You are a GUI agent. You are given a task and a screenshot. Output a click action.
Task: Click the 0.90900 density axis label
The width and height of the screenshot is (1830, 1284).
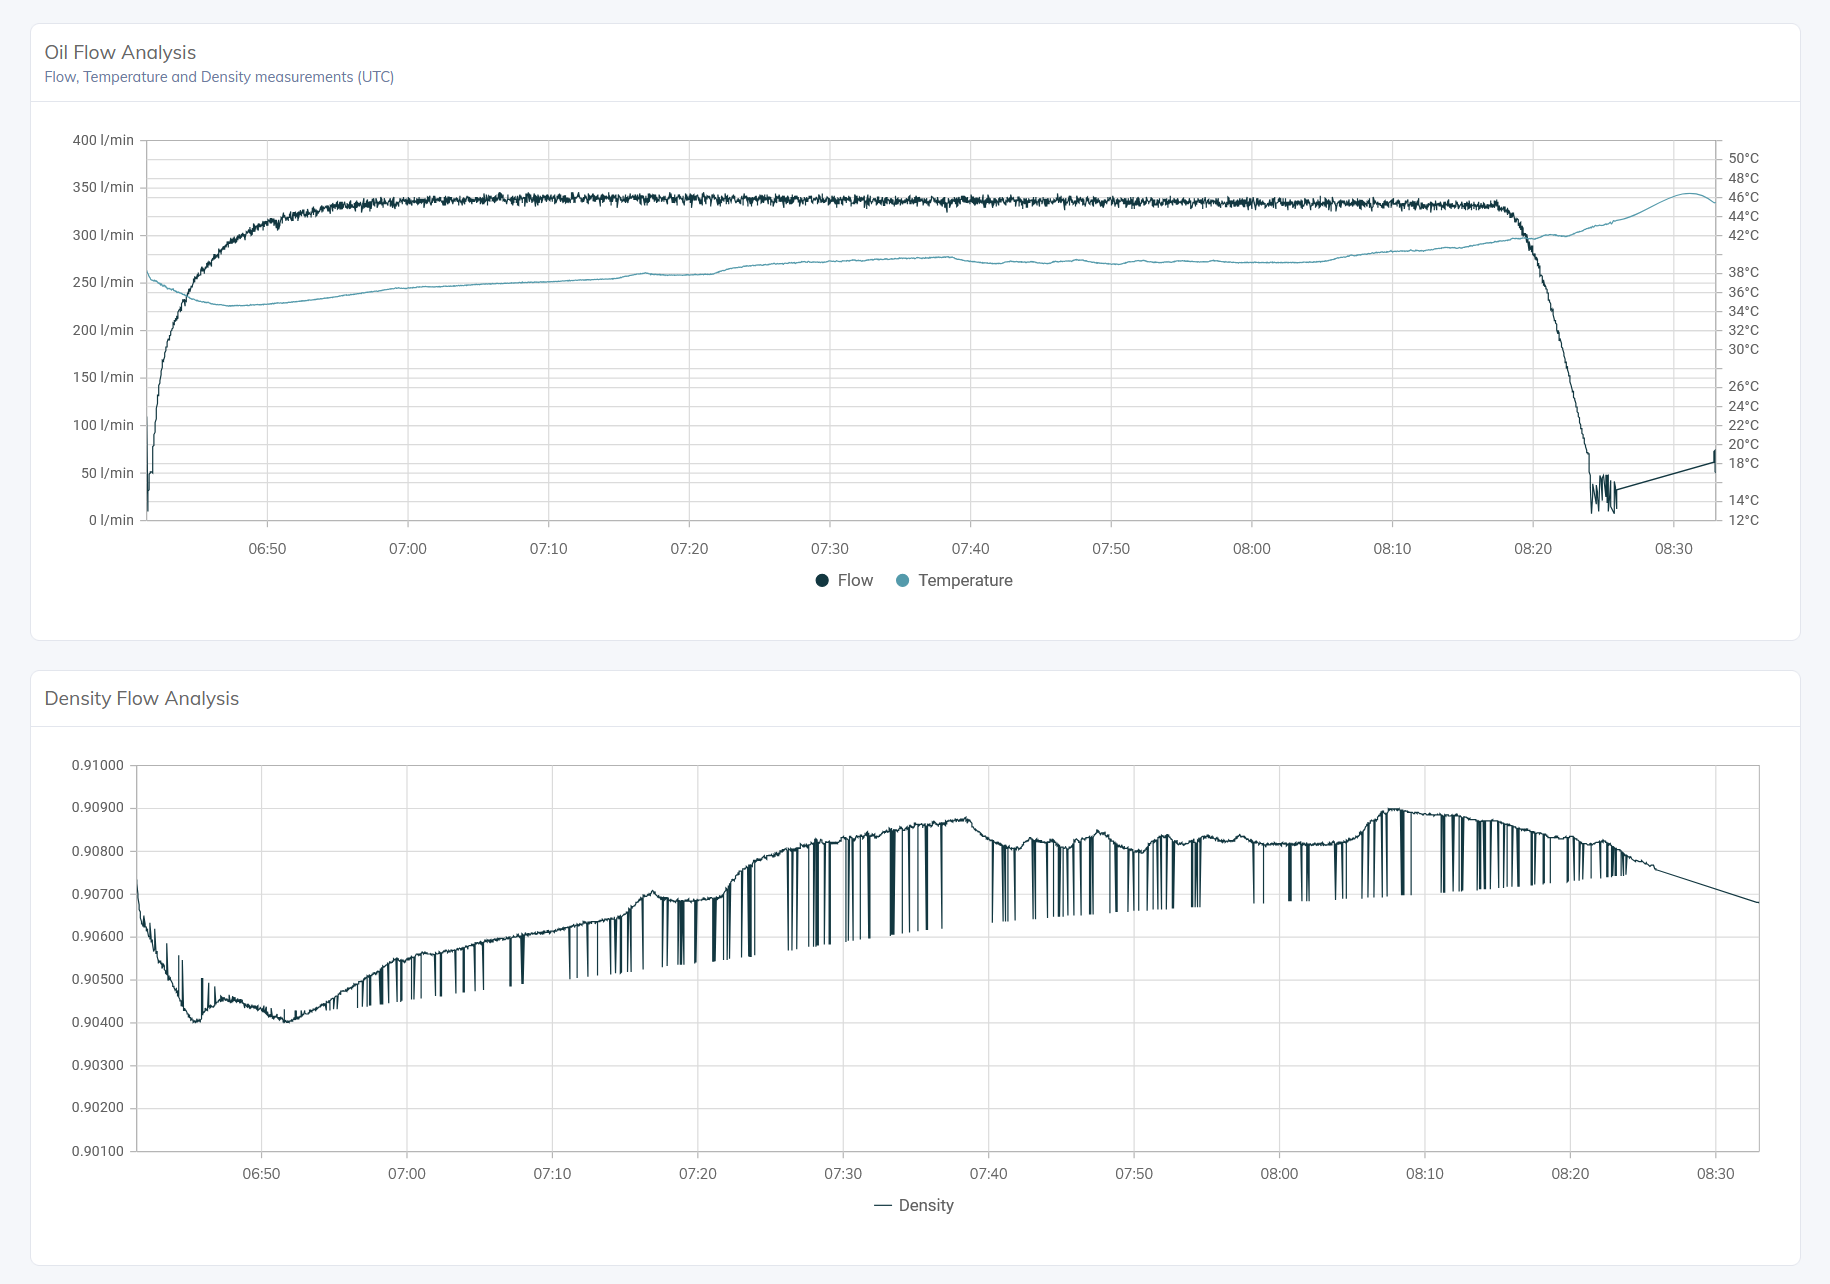pos(98,808)
